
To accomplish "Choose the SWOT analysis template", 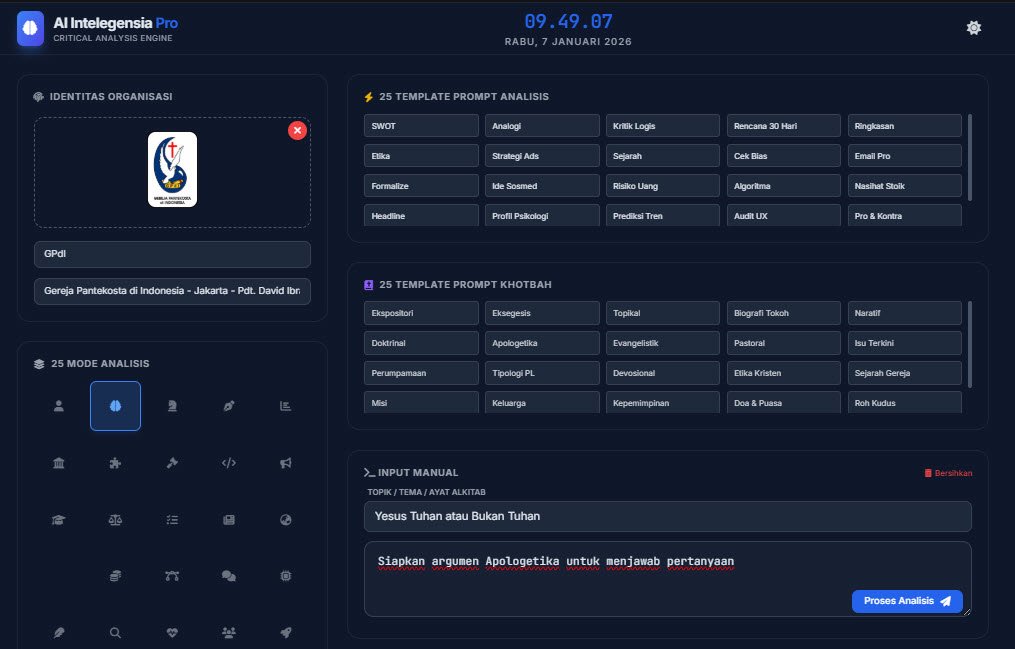I will tap(421, 126).
